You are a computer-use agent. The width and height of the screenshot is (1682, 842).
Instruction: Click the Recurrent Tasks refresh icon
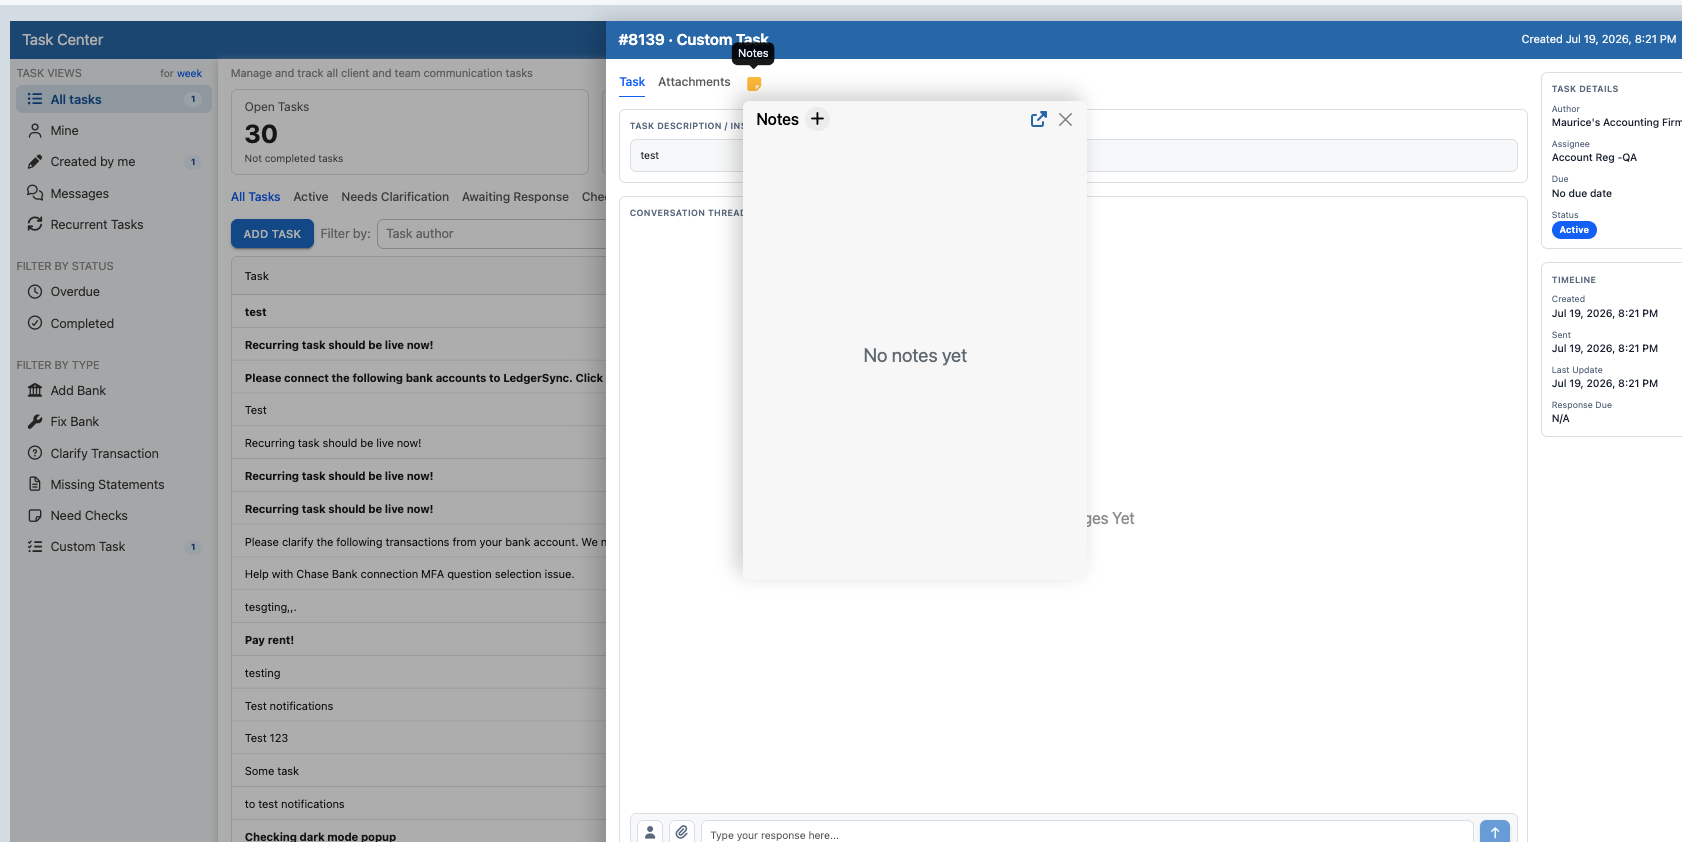(35, 224)
